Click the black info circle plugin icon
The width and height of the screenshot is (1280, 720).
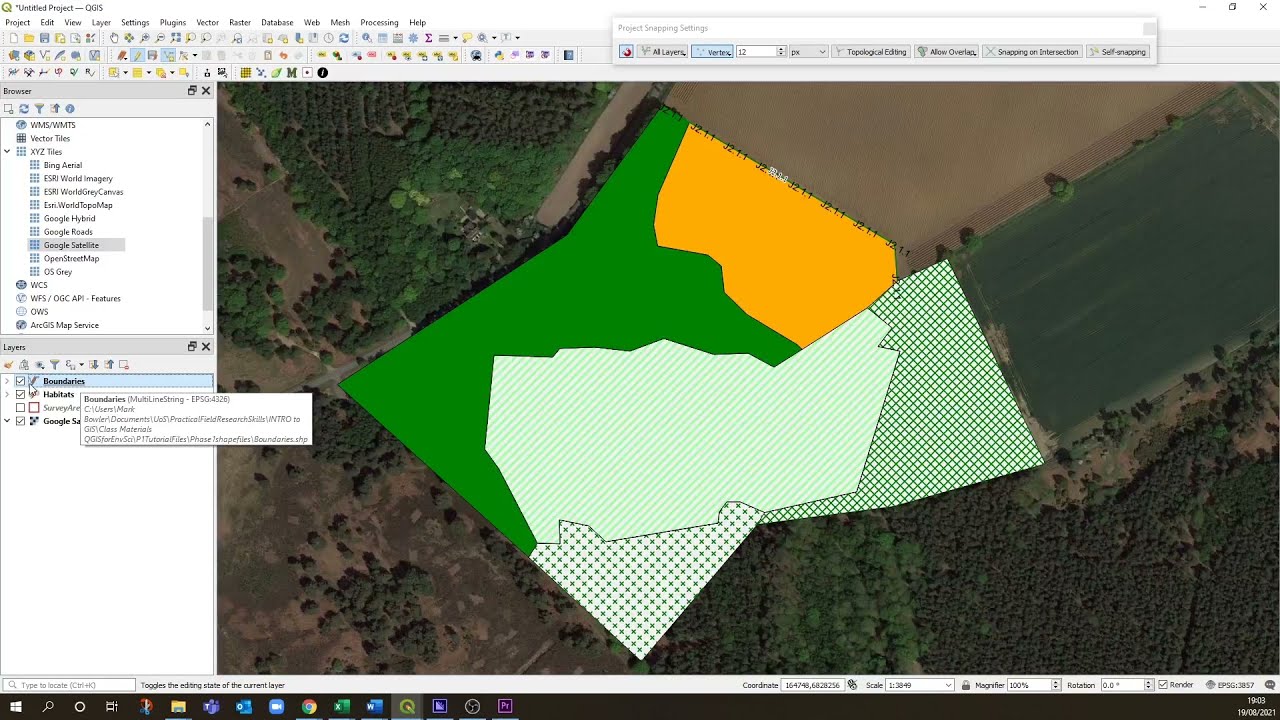coord(322,73)
